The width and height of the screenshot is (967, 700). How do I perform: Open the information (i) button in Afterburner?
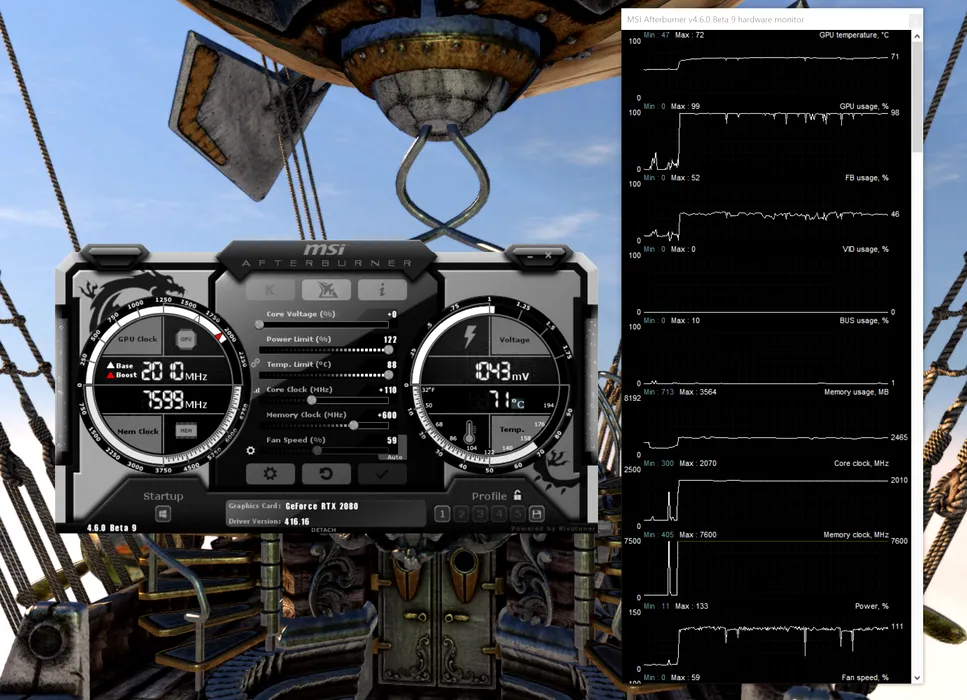pyautogui.click(x=382, y=289)
